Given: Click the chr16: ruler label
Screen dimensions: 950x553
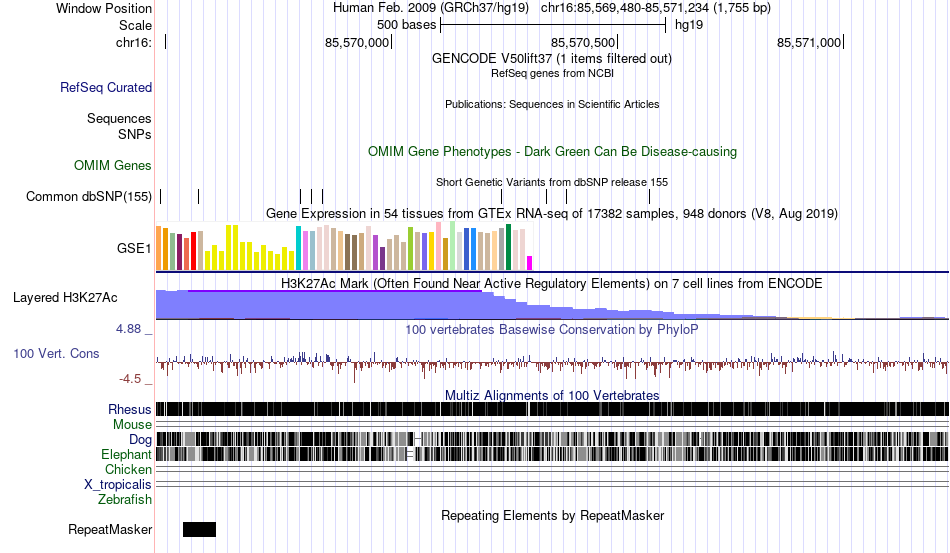Looking at the screenshot, I should (x=133, y=42).
